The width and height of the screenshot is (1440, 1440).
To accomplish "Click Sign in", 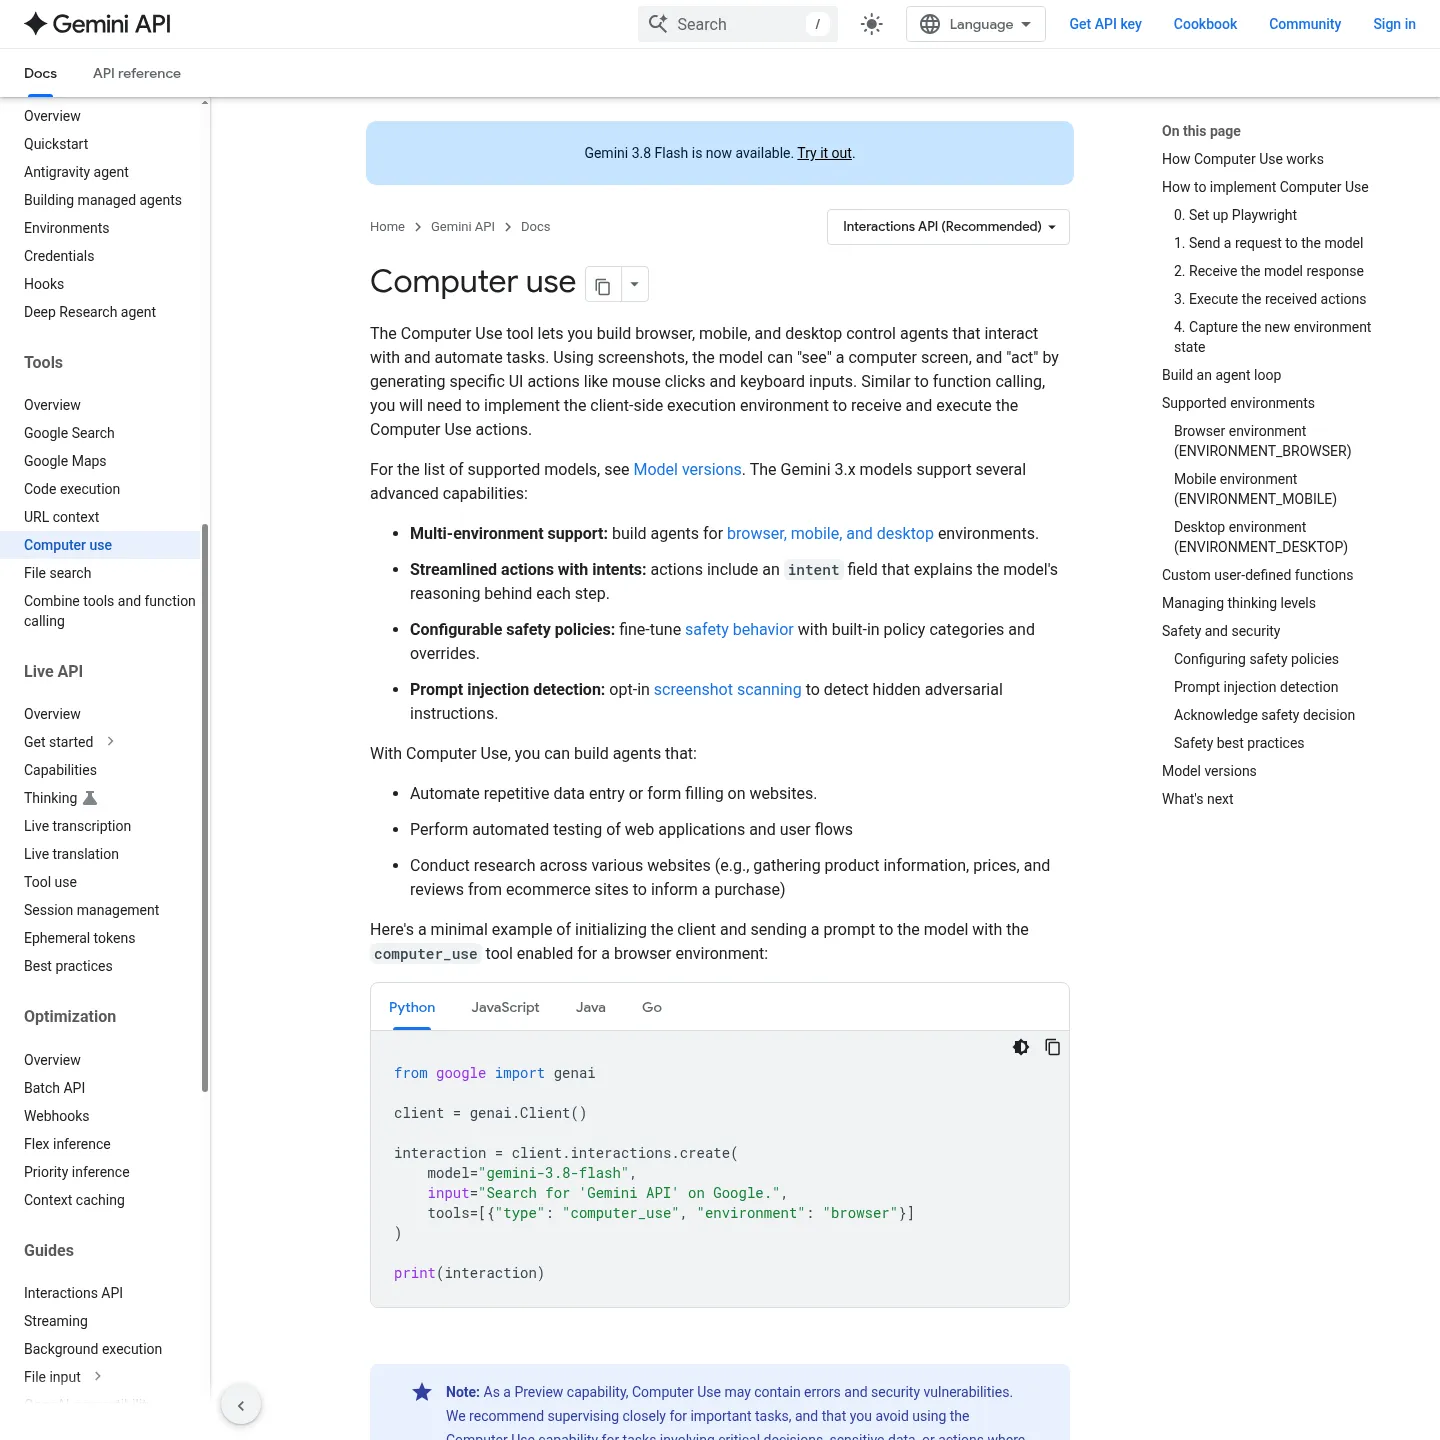I will tap(1394, 24).
